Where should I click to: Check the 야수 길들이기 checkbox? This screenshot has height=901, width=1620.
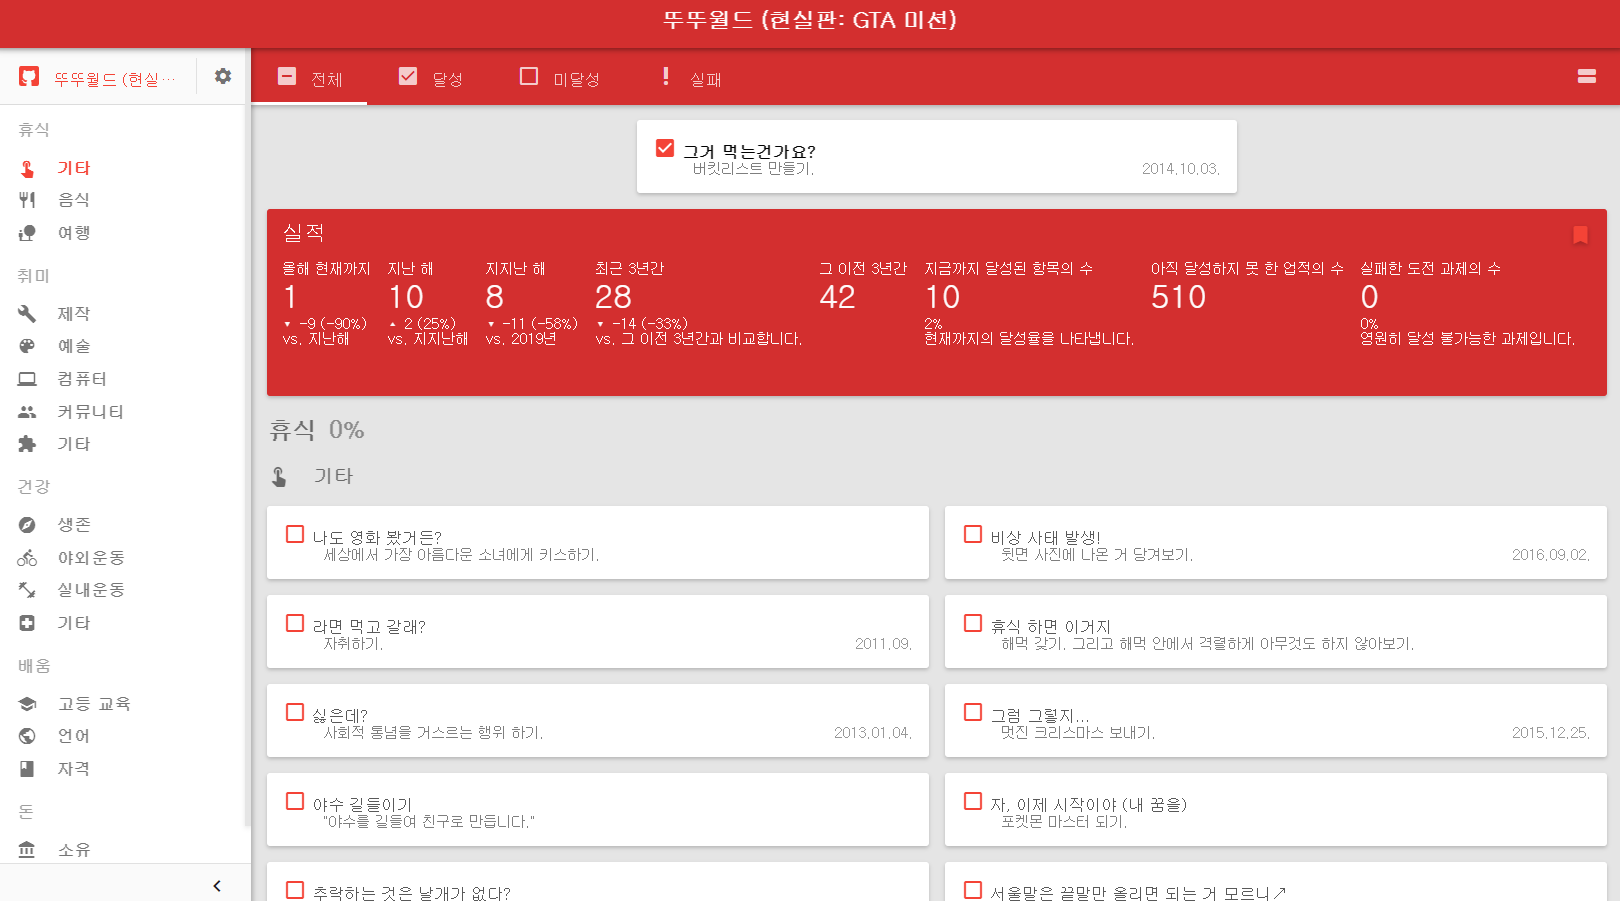point(295,801)
